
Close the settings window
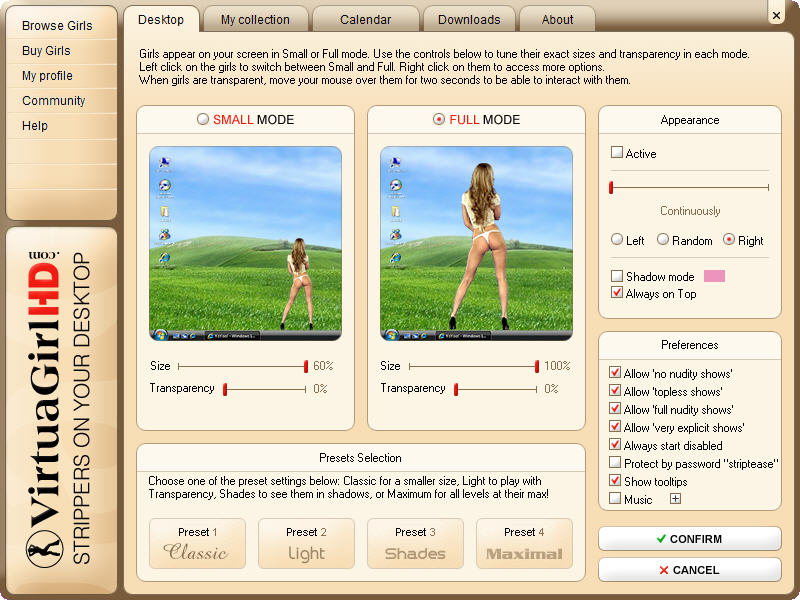pos(777,14)
